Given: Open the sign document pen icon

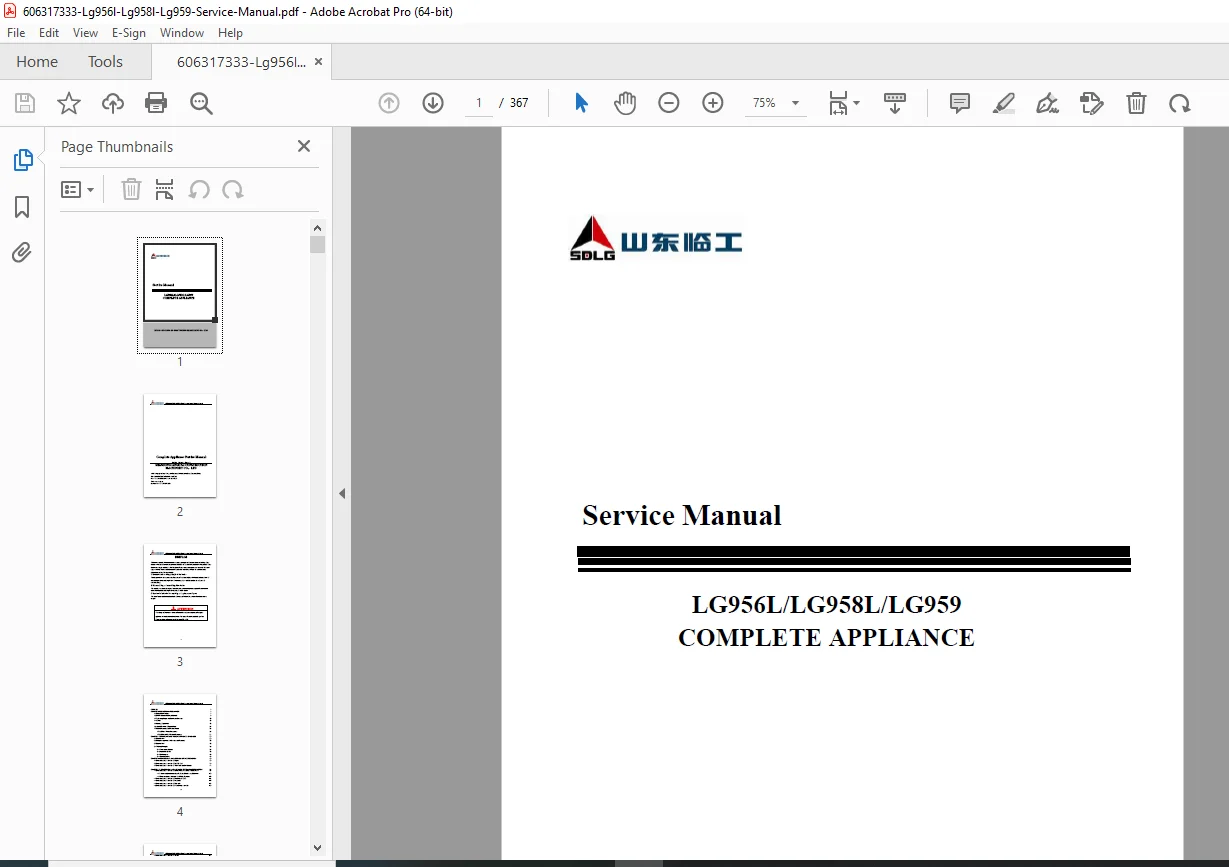Looking at the screenshot, I should [x=1048, y=103].
